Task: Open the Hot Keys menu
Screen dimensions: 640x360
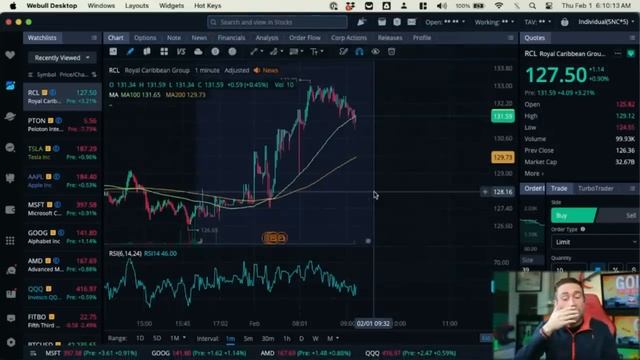Action: click(x=207, y=6)
